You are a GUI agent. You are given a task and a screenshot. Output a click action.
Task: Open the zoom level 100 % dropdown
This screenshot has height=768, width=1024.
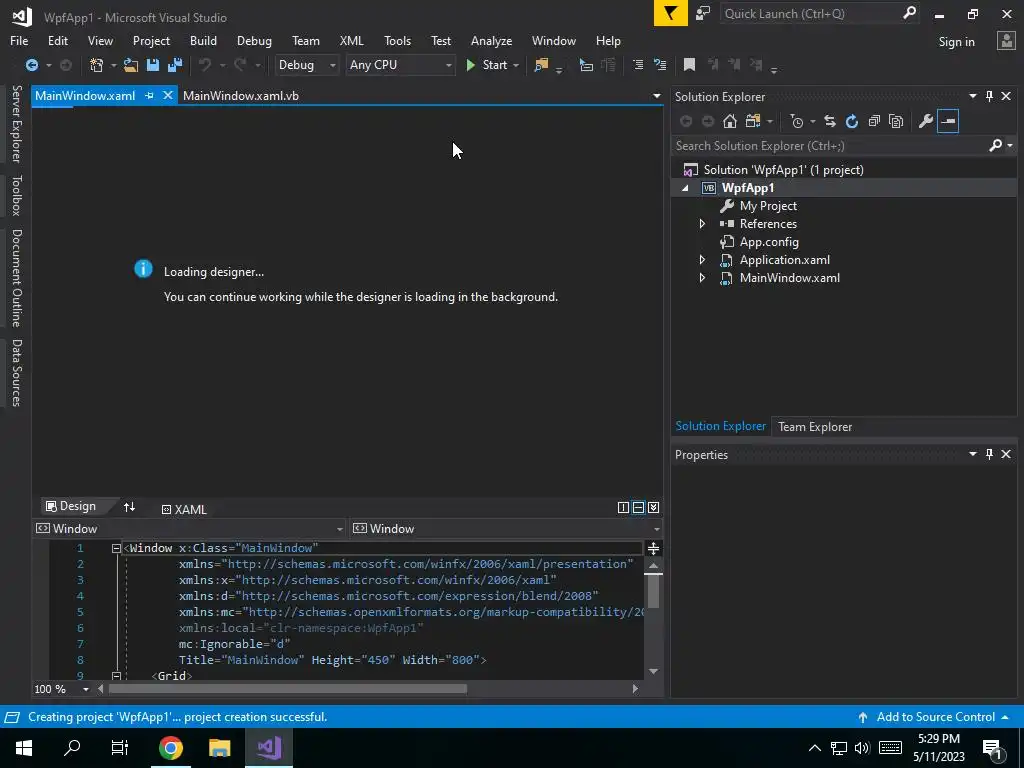(x=86, y=689)
